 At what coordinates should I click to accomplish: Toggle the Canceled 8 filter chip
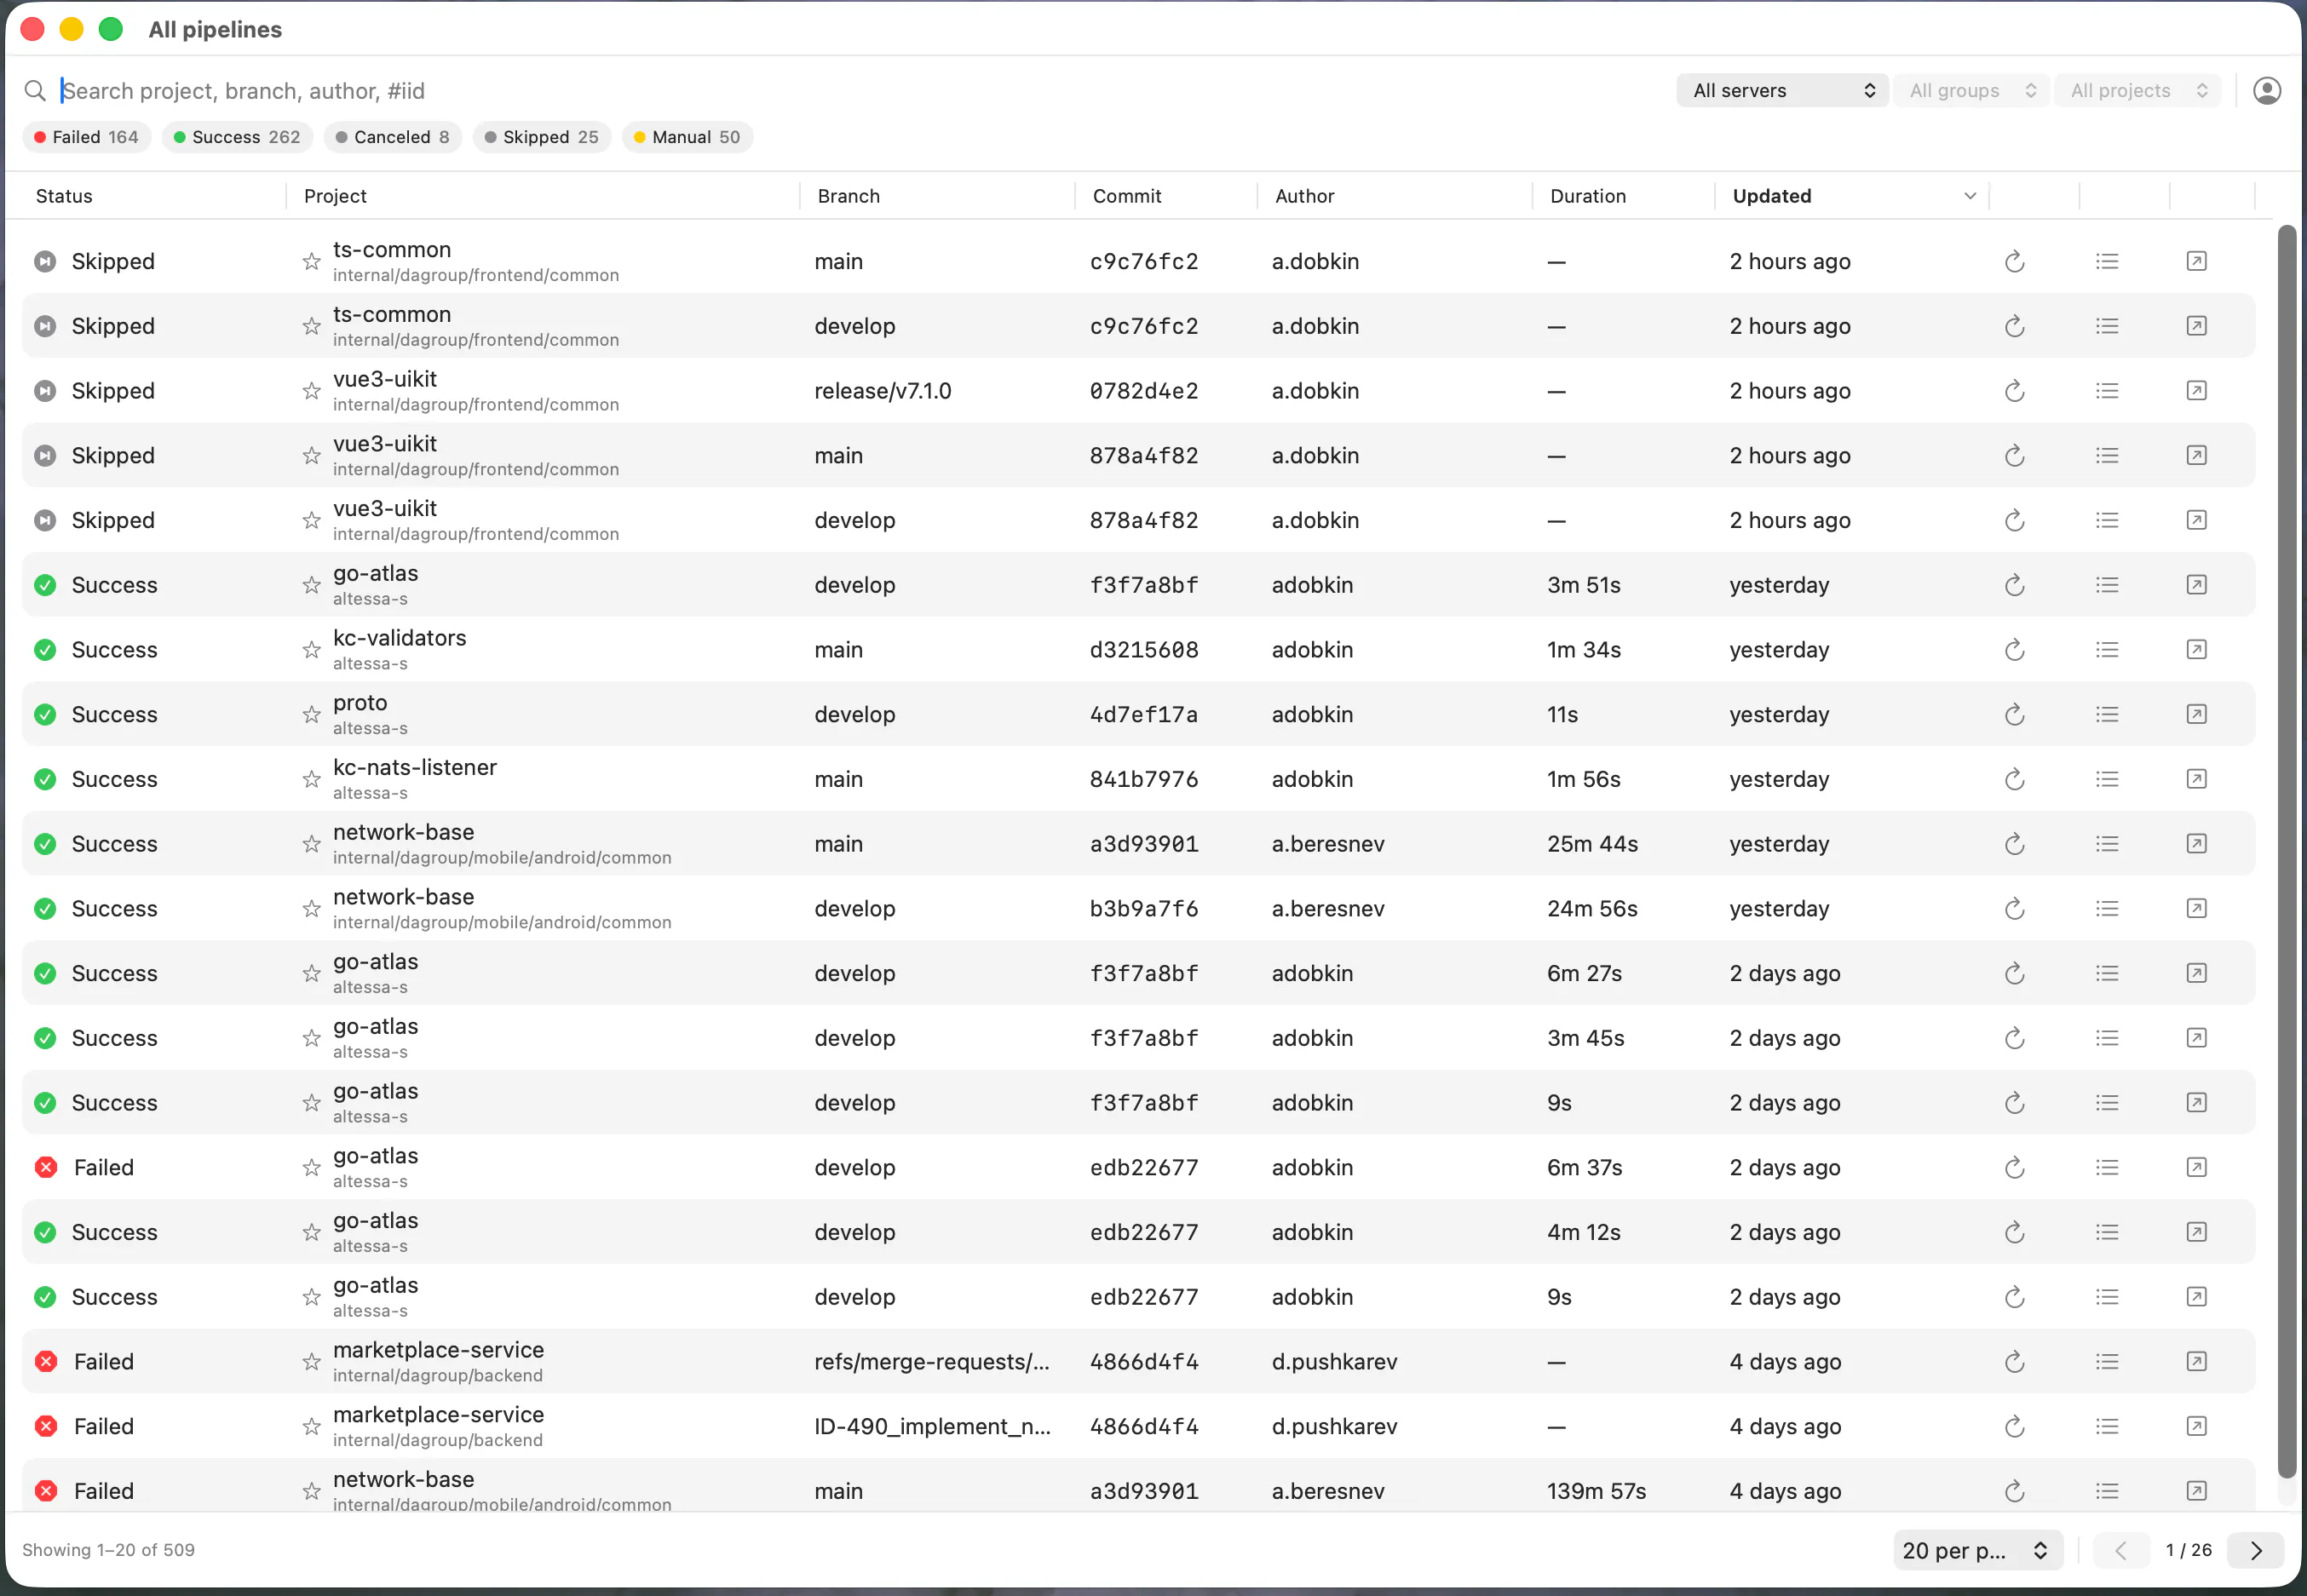pos(393,137)
